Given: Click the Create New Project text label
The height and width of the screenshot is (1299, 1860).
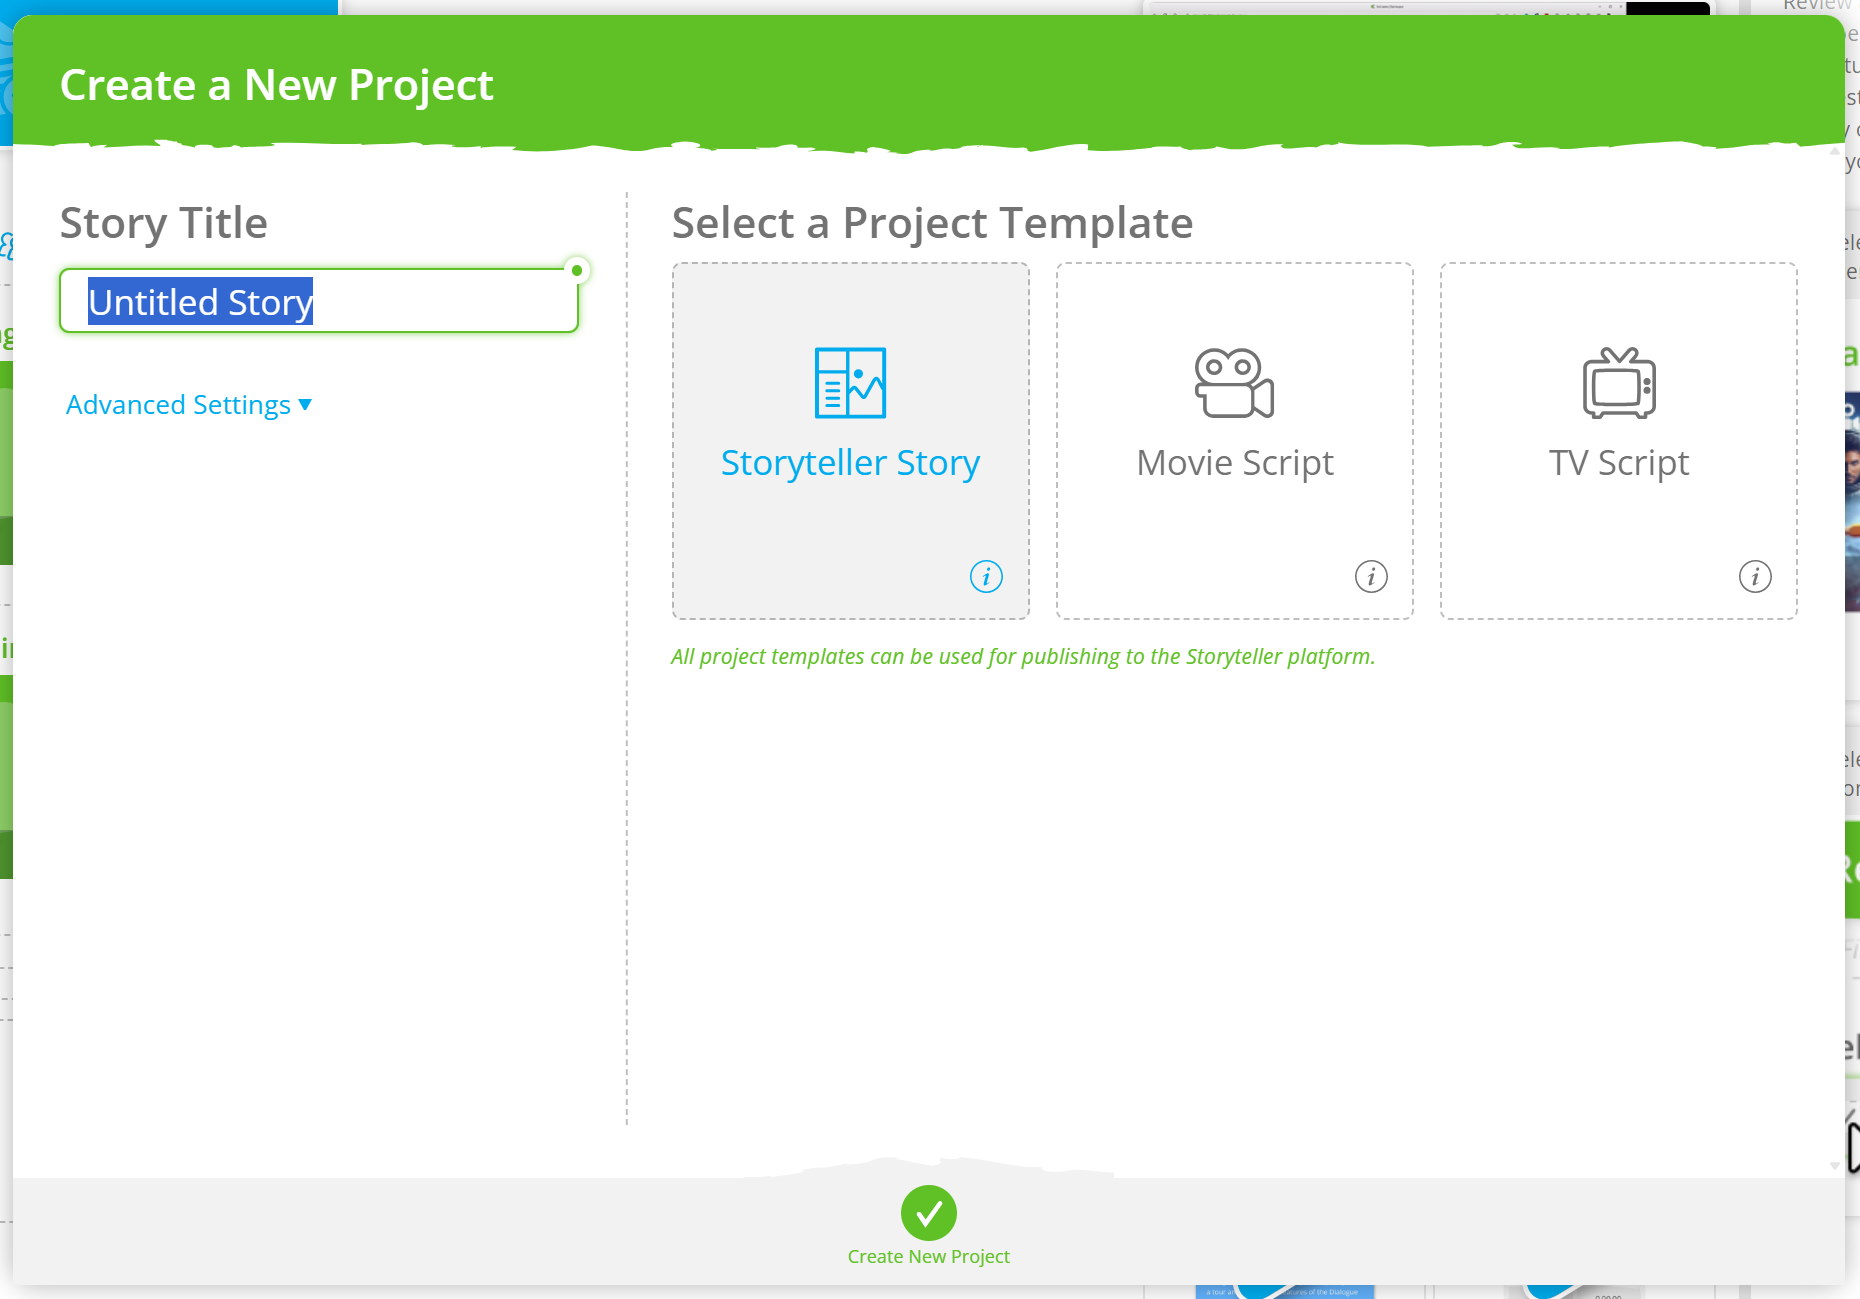Looking at the screenshot, I should coord(928,1256).
